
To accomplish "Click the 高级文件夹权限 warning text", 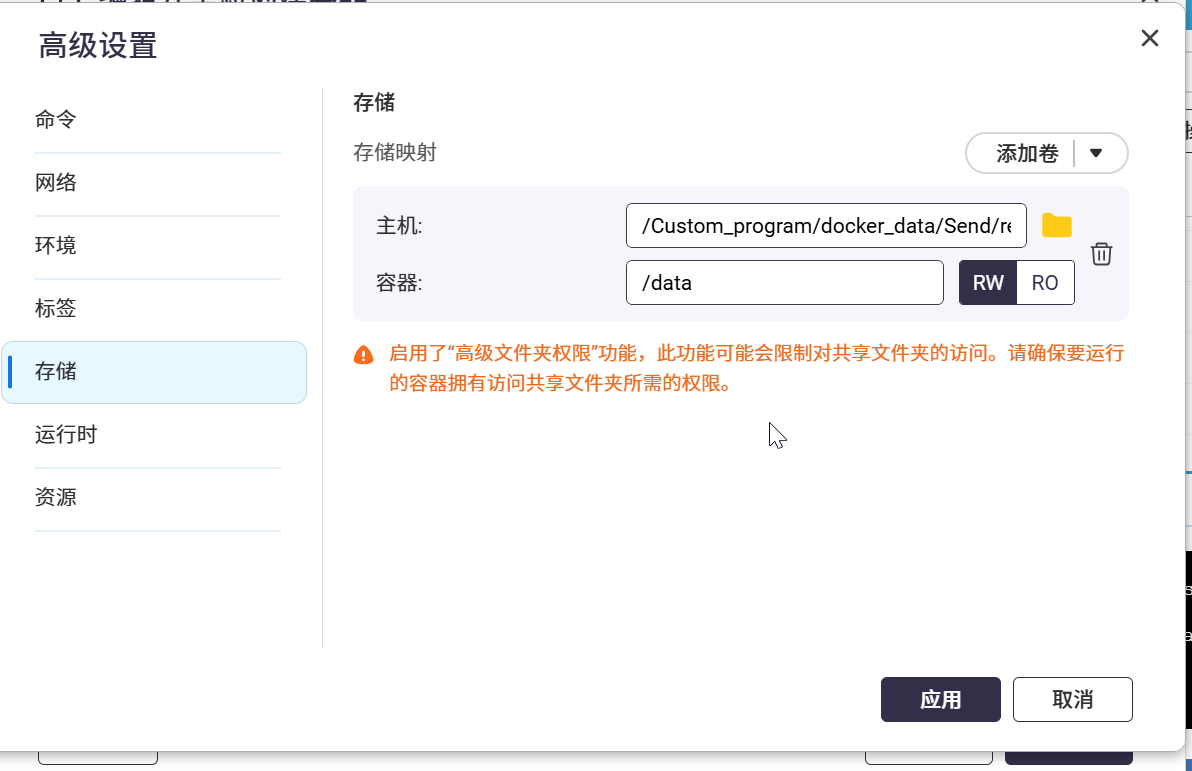I will coord(756,368).
